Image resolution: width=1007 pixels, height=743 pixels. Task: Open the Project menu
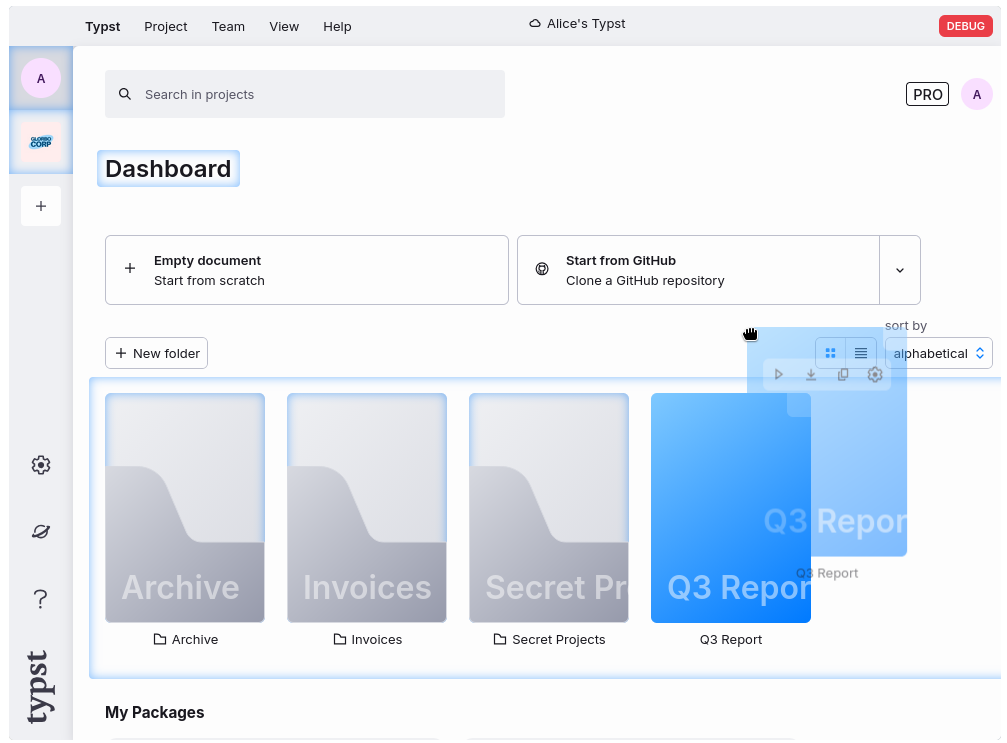click(x=166, y=26)
